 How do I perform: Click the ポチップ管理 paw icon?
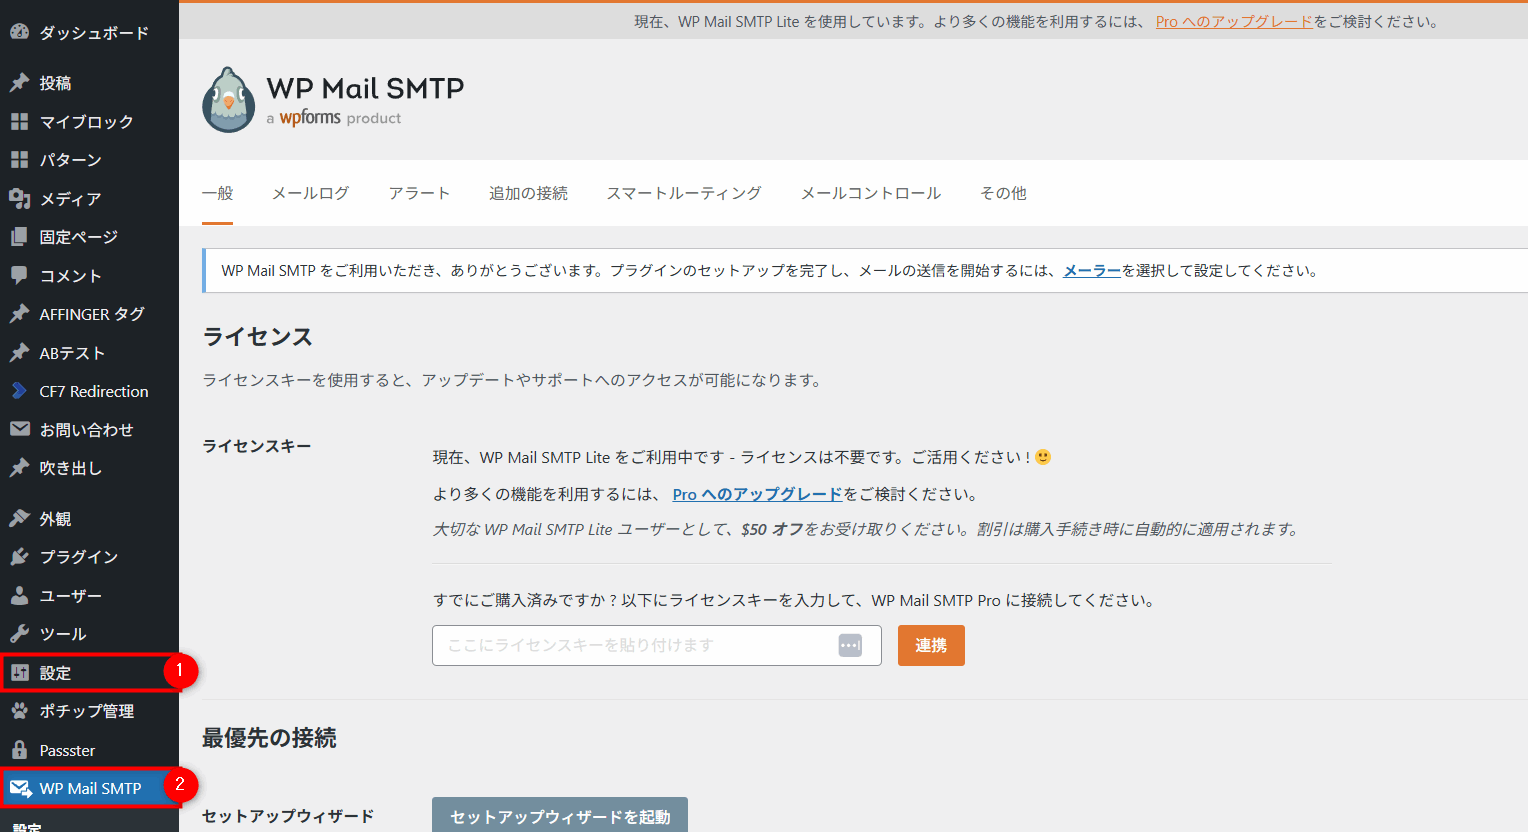[x=19, y=711]
